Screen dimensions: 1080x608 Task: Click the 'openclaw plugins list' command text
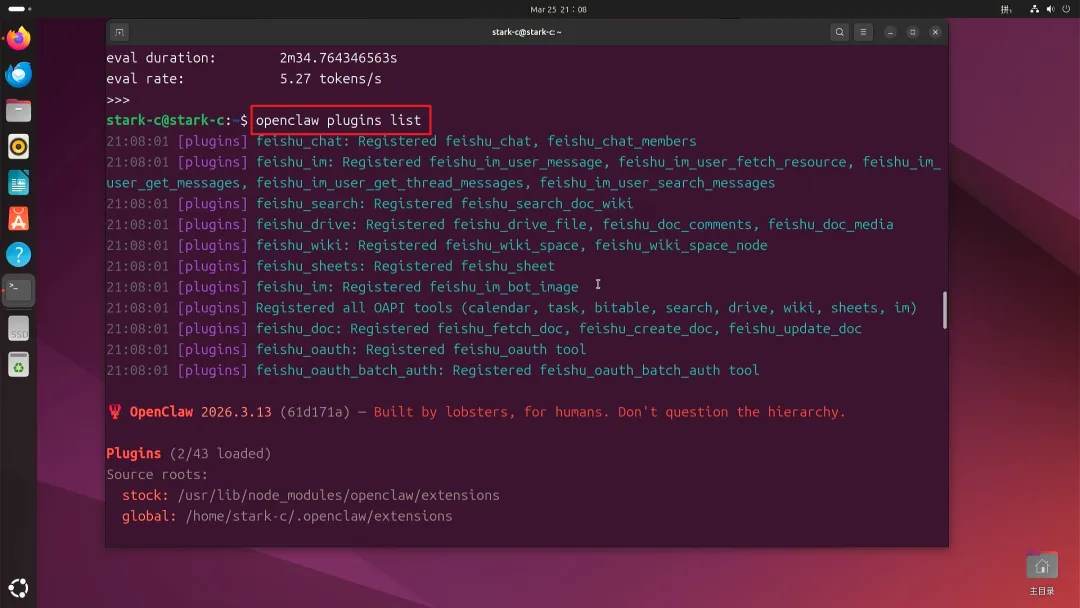click(338, 120)
